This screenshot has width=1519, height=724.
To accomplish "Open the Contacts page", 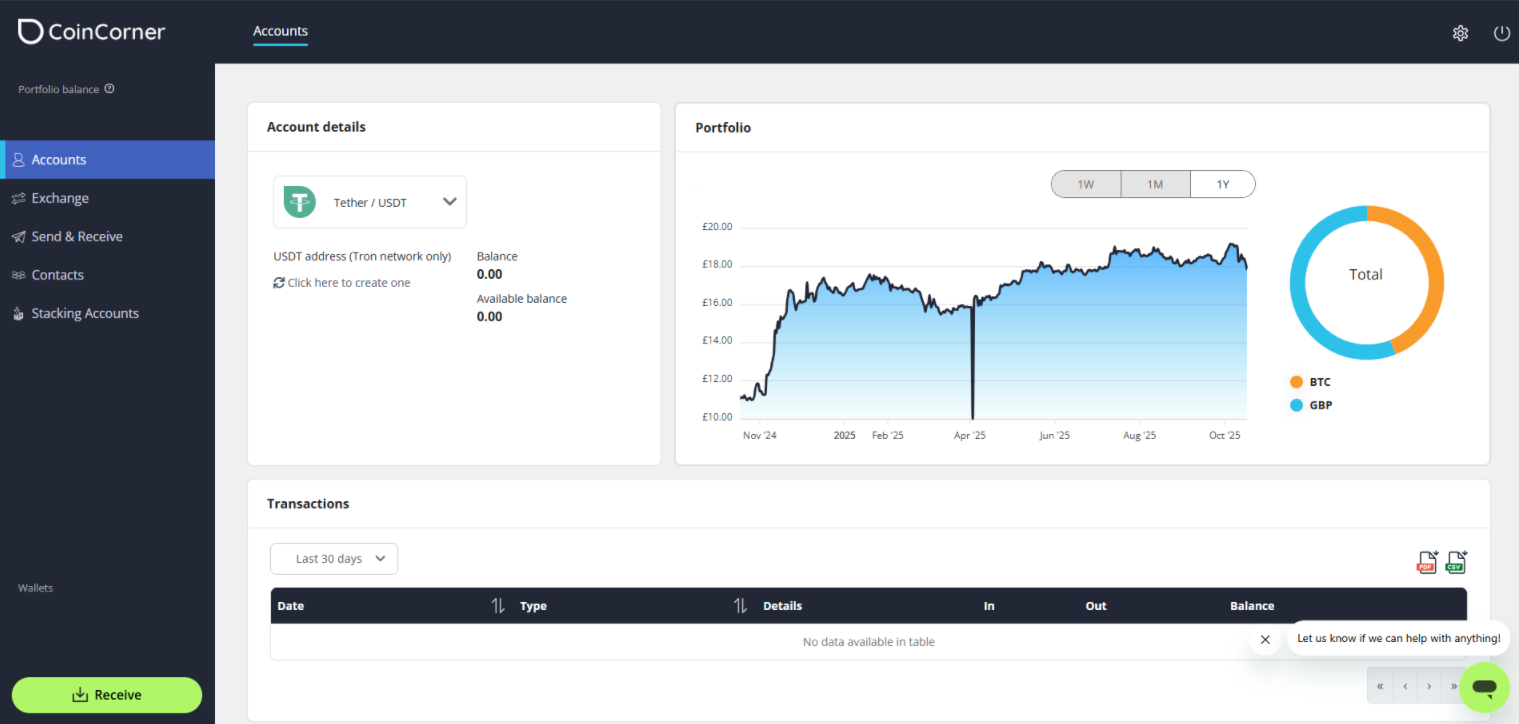I will tap(59, 274).
